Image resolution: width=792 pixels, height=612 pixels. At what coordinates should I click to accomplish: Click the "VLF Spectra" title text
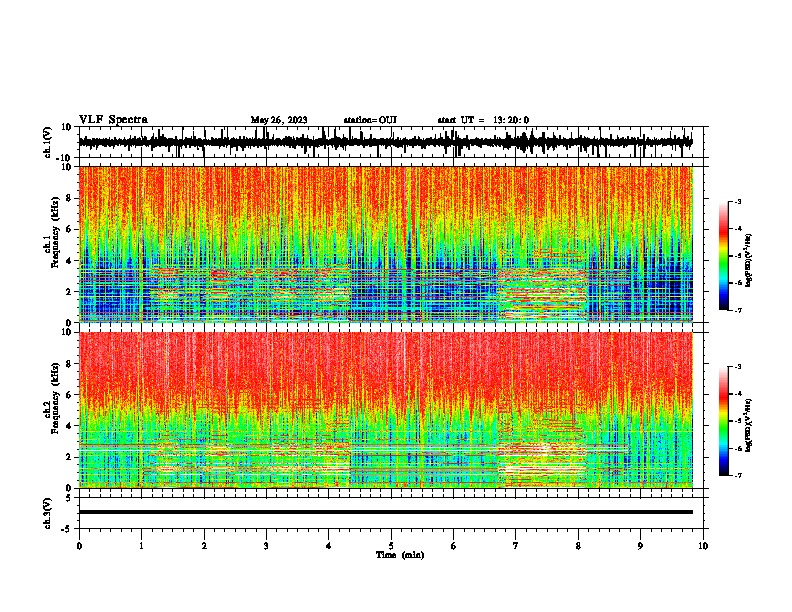pos(113,120)
